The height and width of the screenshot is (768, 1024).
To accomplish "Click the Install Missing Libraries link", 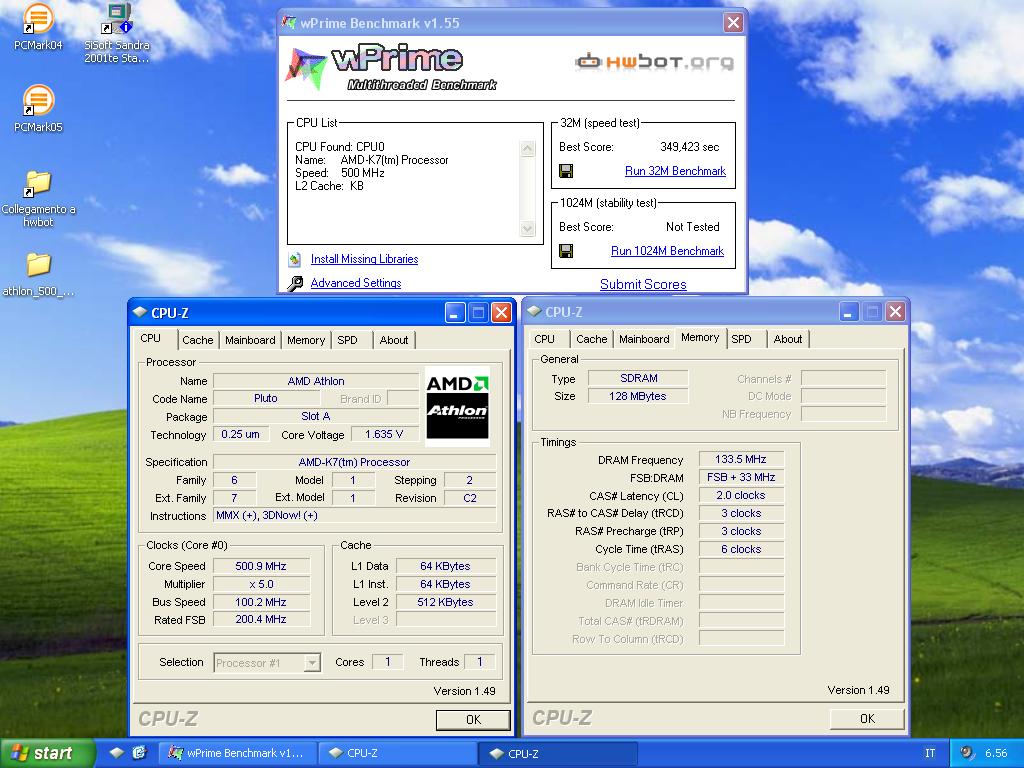I will pos(364,259).
